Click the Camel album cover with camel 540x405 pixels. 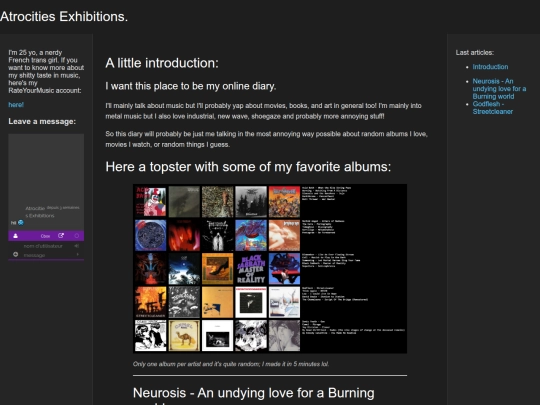click(184, 336)
